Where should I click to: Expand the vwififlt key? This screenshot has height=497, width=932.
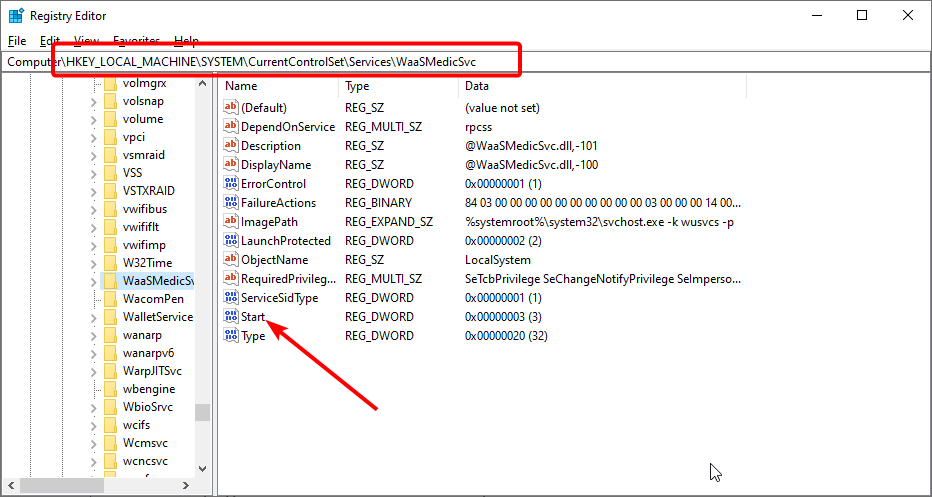coord(93,227)
